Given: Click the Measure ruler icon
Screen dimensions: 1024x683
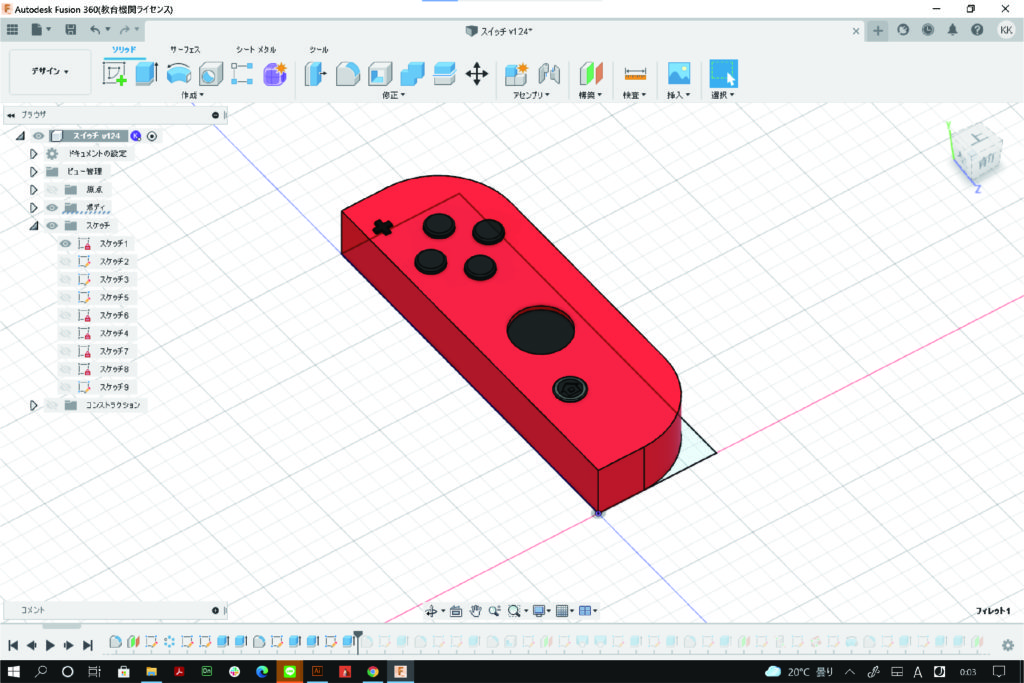Looking at the screenshot, I should [635, 73].
